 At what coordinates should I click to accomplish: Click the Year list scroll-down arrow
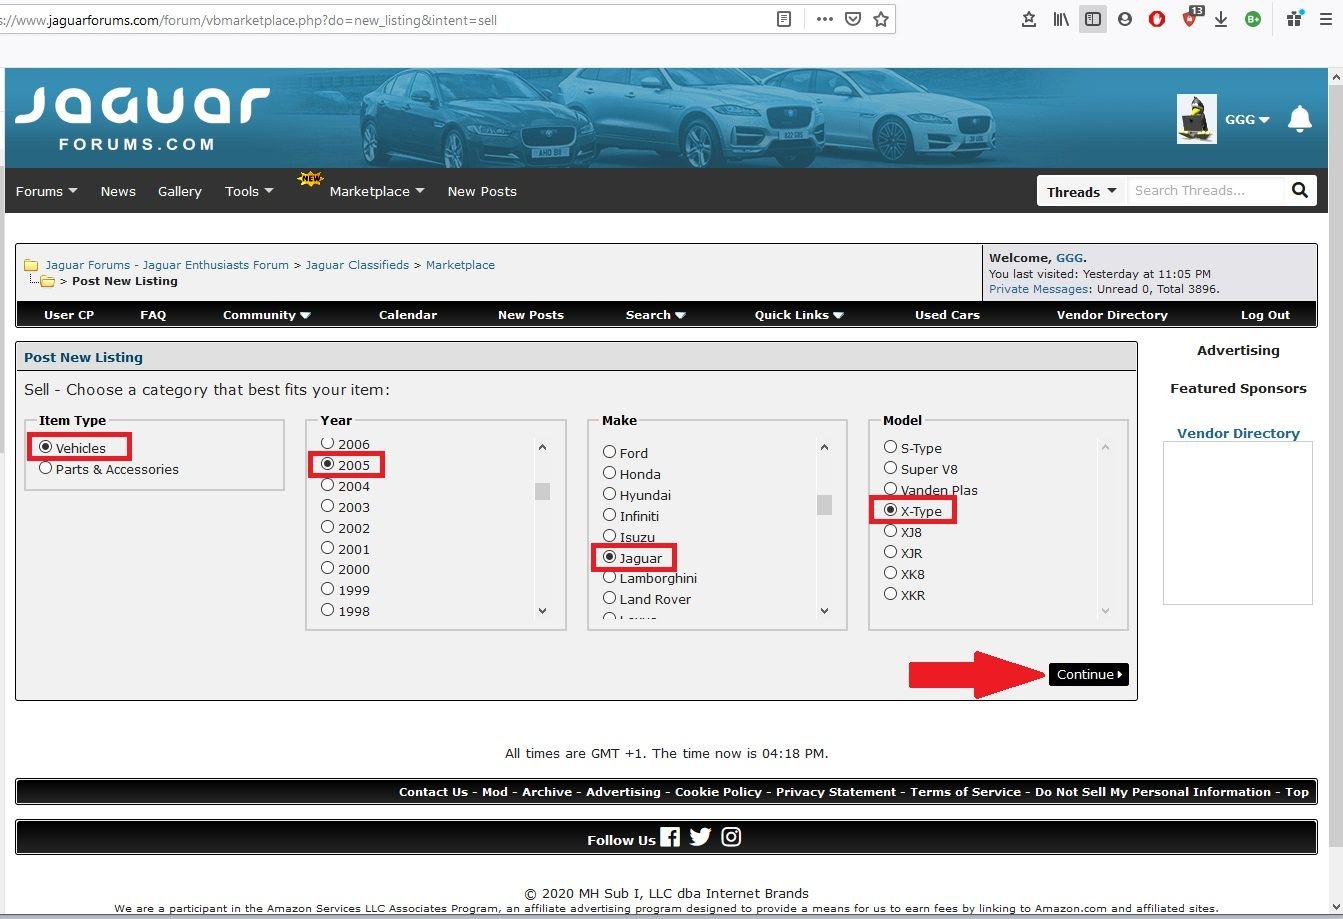click(542, 610)
